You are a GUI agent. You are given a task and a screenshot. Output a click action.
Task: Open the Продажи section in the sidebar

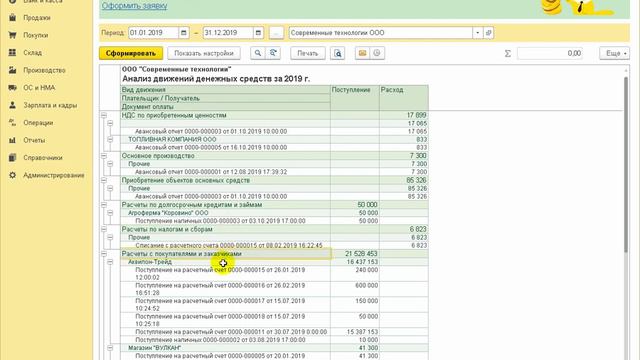(x=37, y=18)
